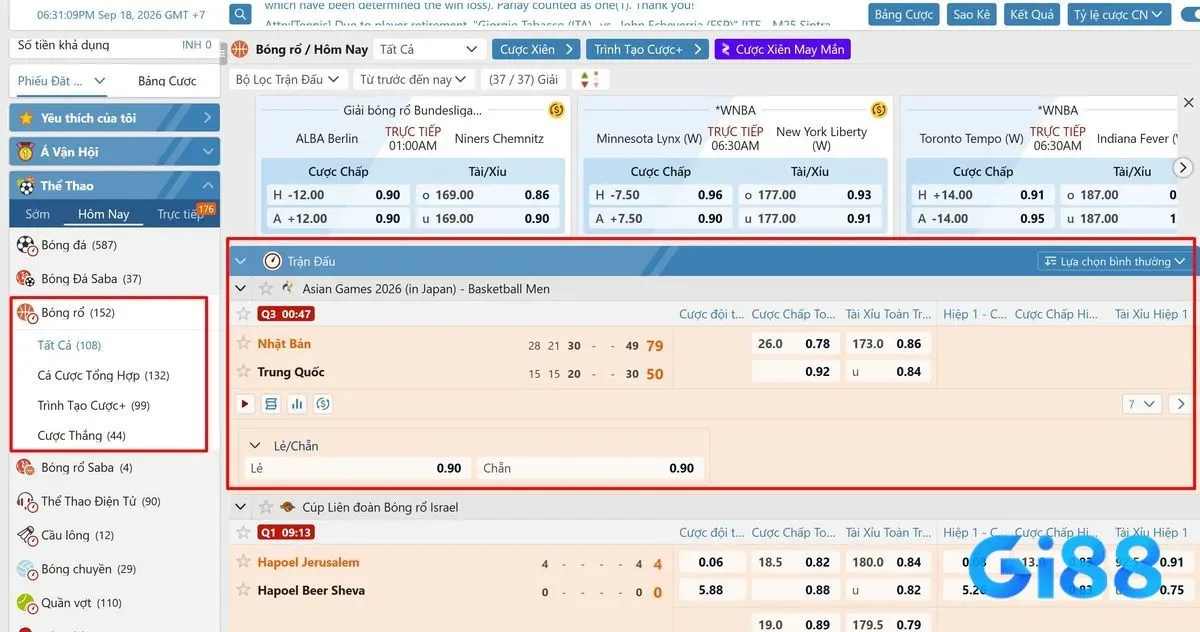Favorite Cúp Liên đoàn Bóng rổ Israel star
1200x632 pixels.
266,507
